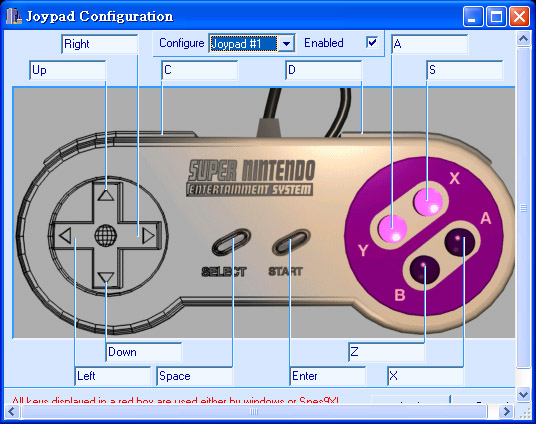Click the Joypad Configuration window icon
This screenshot has width=536, height=424.
[14, 16]
